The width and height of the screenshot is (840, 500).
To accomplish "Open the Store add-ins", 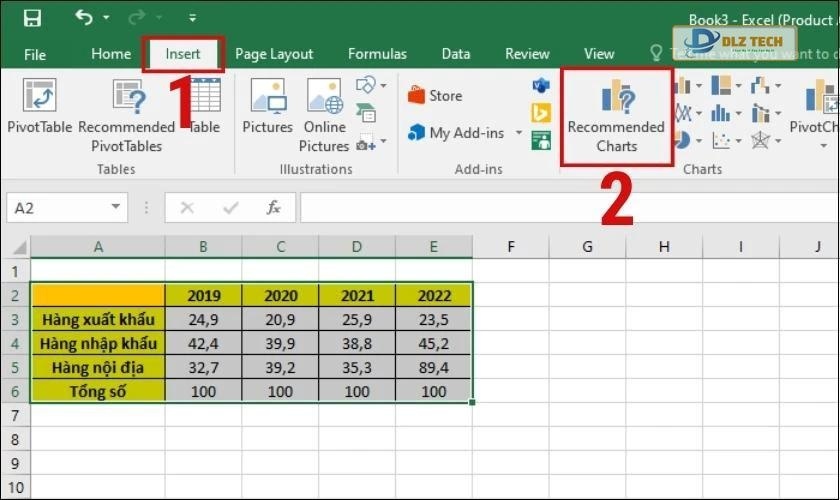I will coord(435,96).
